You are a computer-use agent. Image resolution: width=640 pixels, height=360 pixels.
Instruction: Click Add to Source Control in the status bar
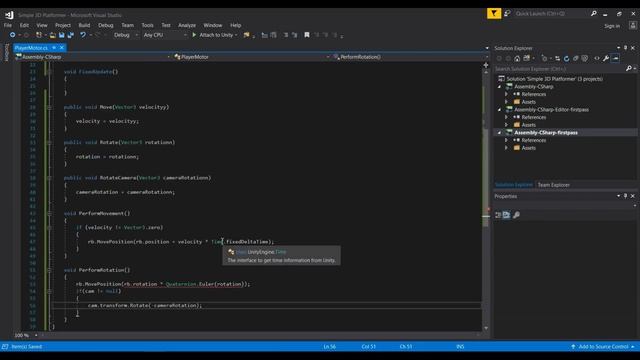(x=603, y=347)
